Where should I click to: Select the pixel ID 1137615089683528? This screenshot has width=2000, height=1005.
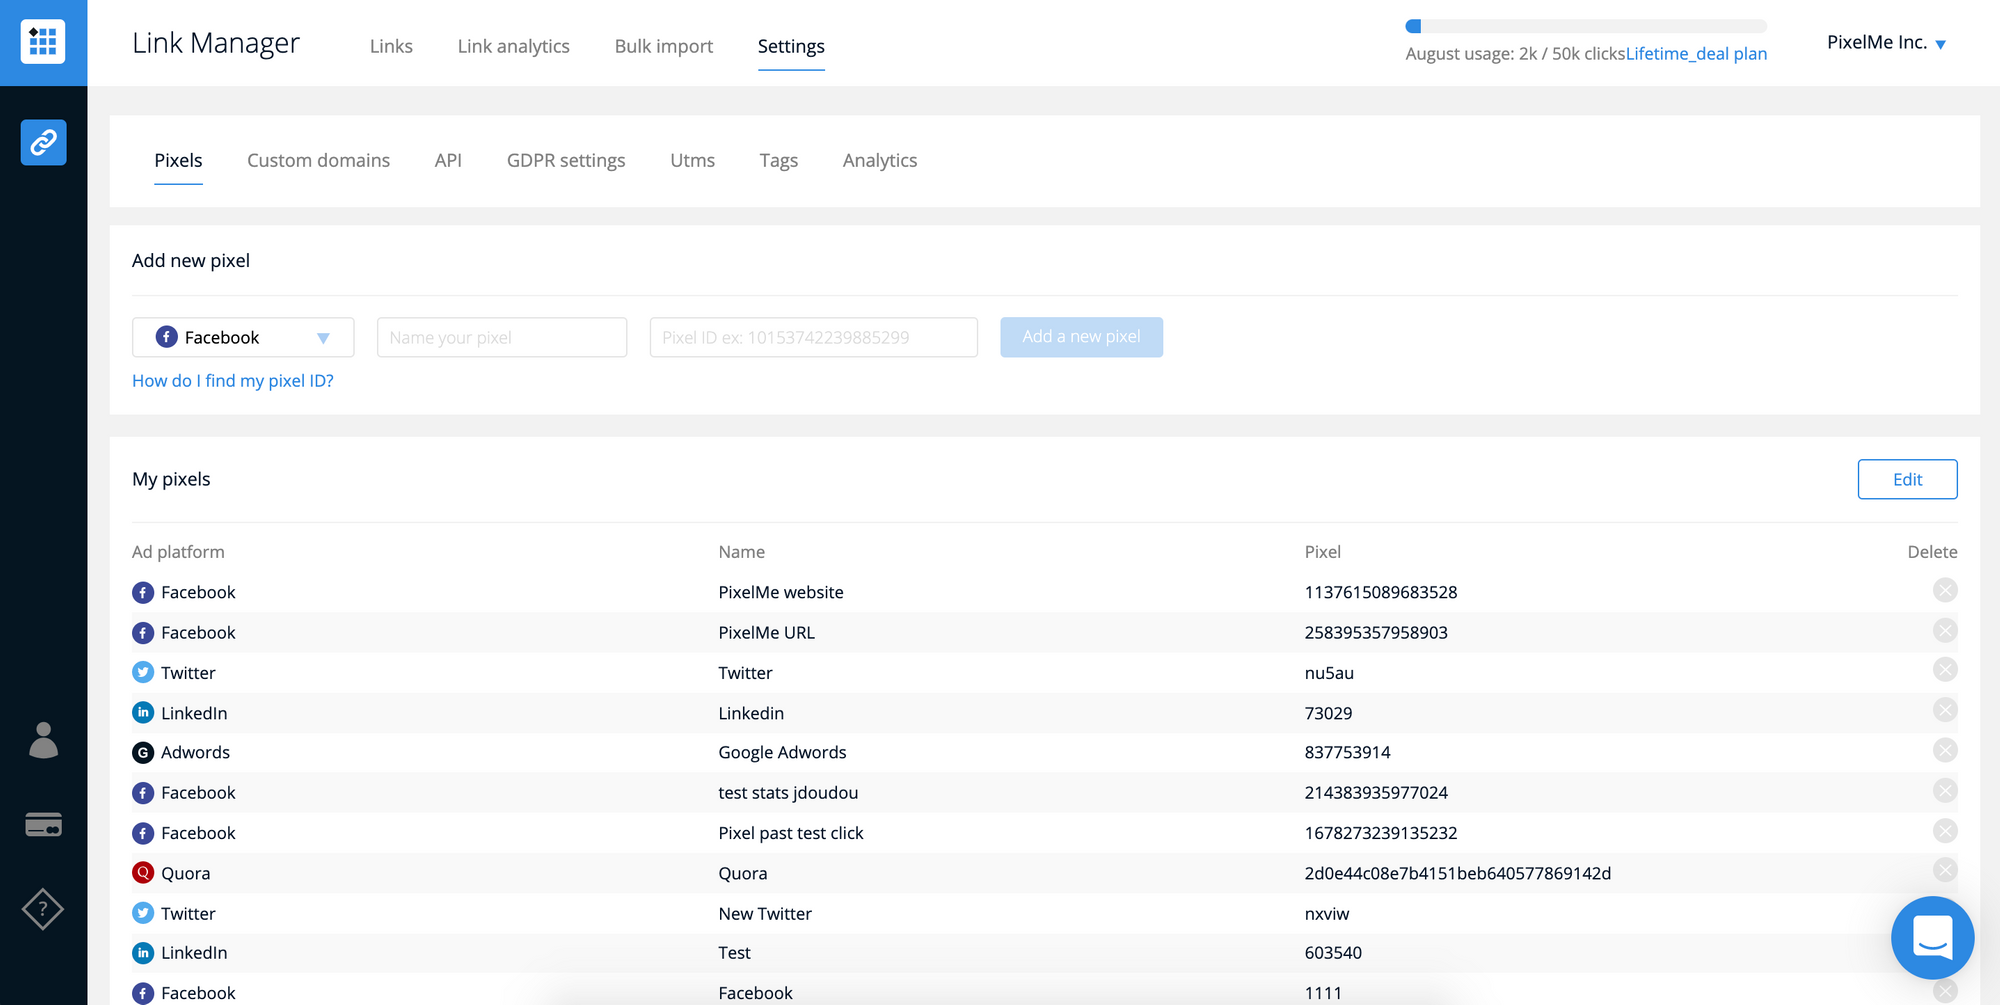pos(1380,592)
